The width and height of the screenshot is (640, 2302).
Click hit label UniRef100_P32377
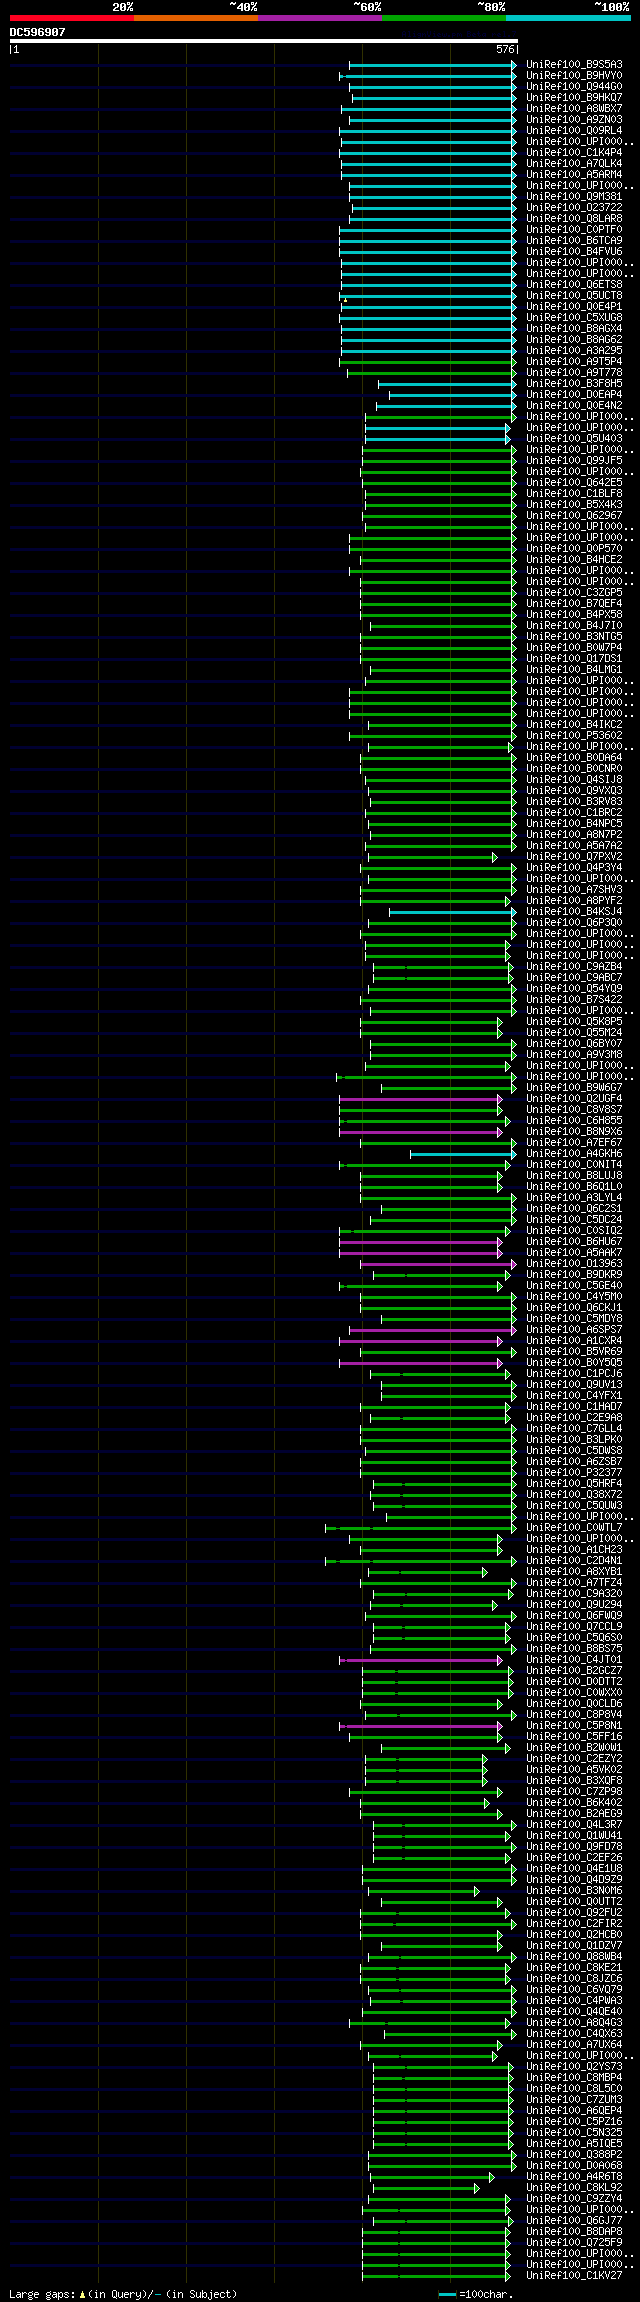[574, 1473]
